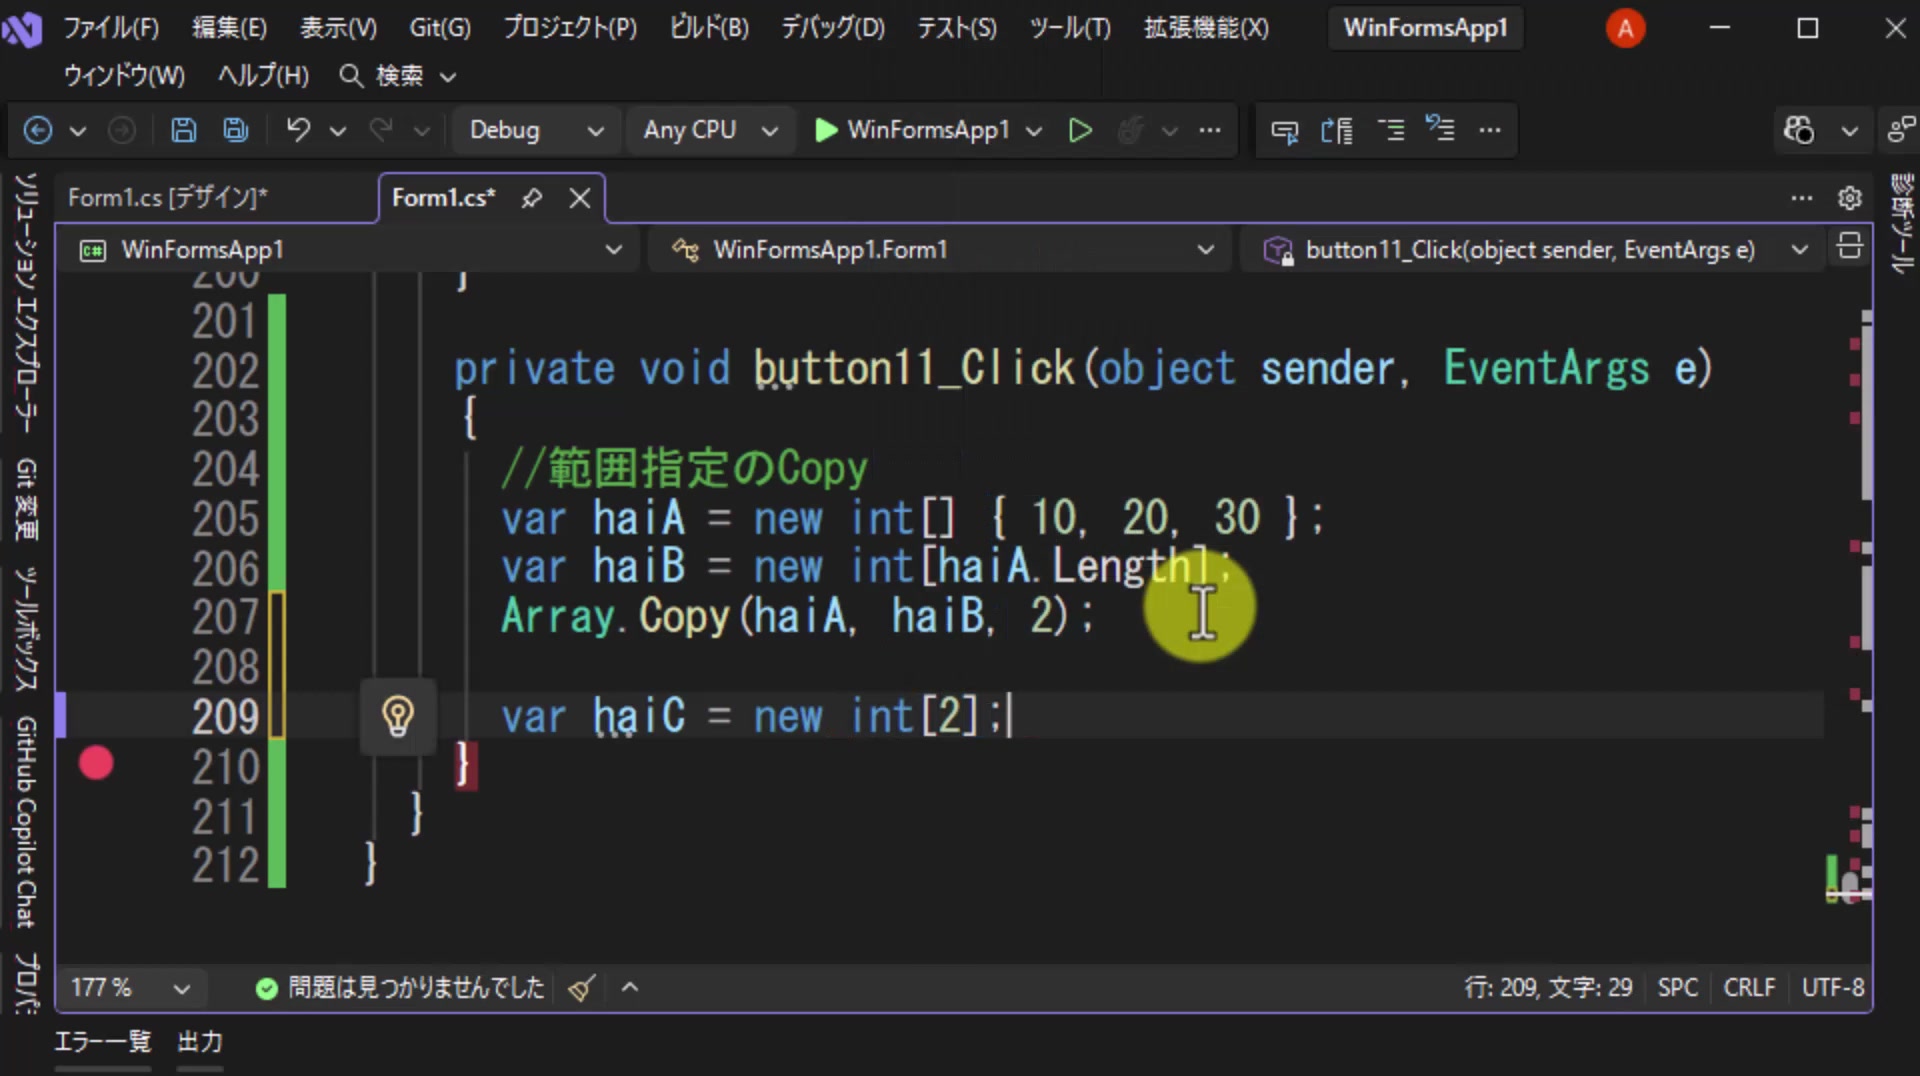This screenshot has height=1076, width=1920.
Task: Open the デバッグ(D) menu
Action: [833, 27]
